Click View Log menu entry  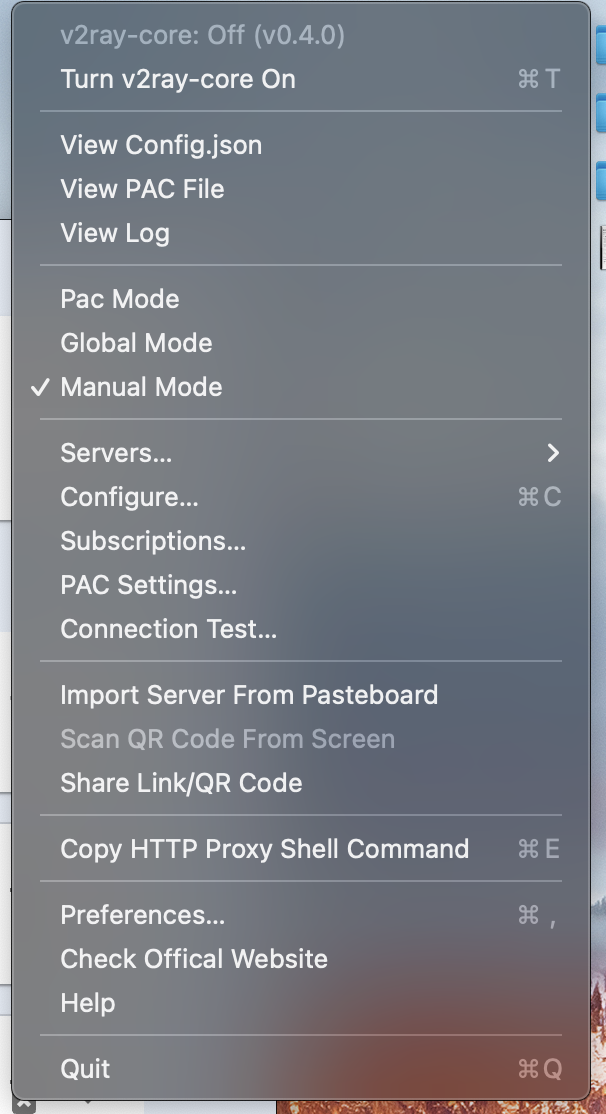[x=115, y=233]
